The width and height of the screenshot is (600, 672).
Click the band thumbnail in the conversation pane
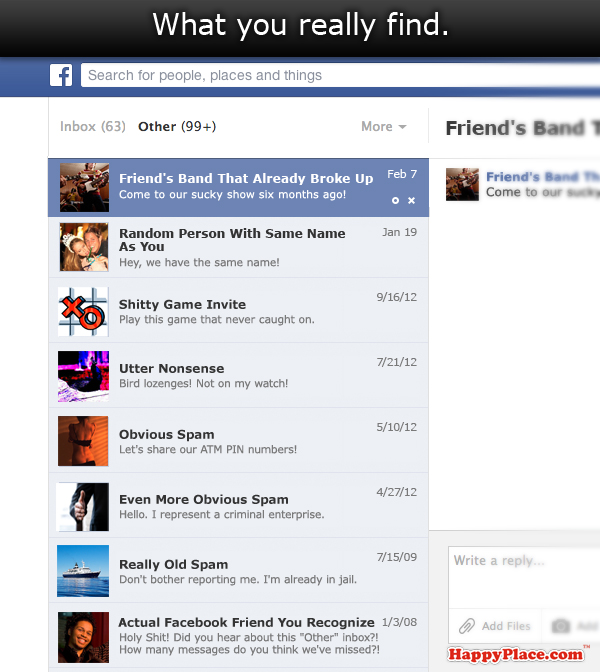(x=462, y=184)
